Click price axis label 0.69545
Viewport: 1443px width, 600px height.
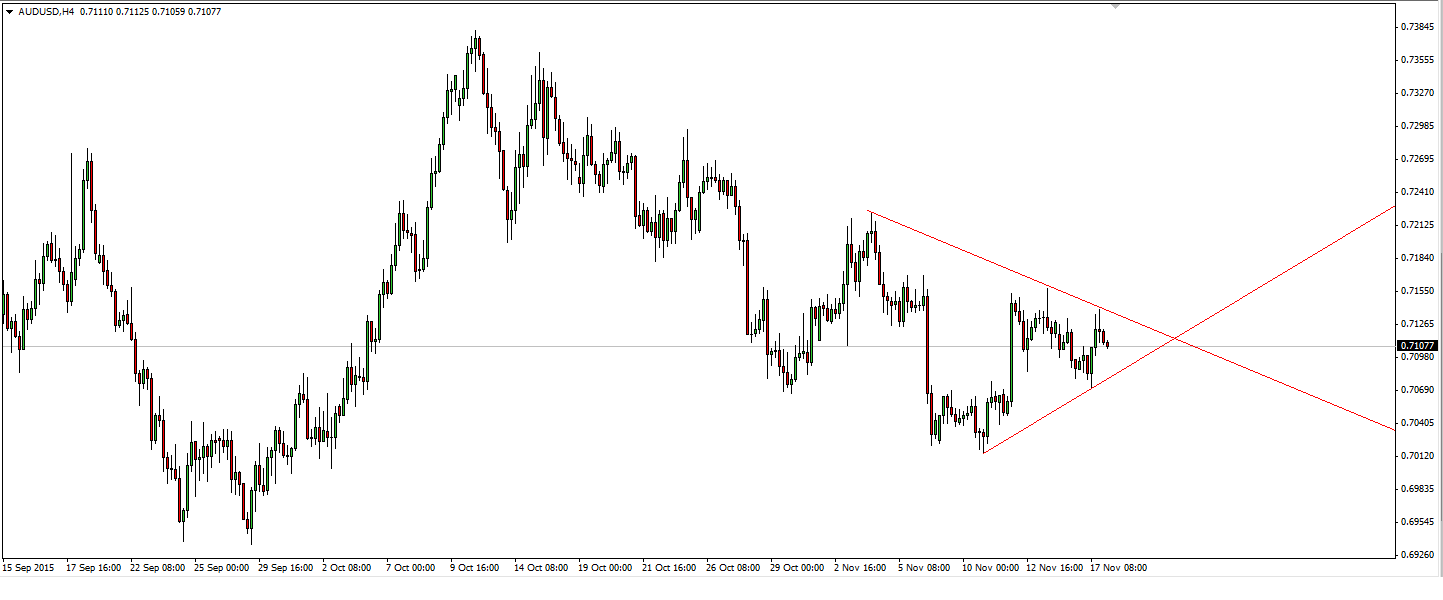[1418, 521]
